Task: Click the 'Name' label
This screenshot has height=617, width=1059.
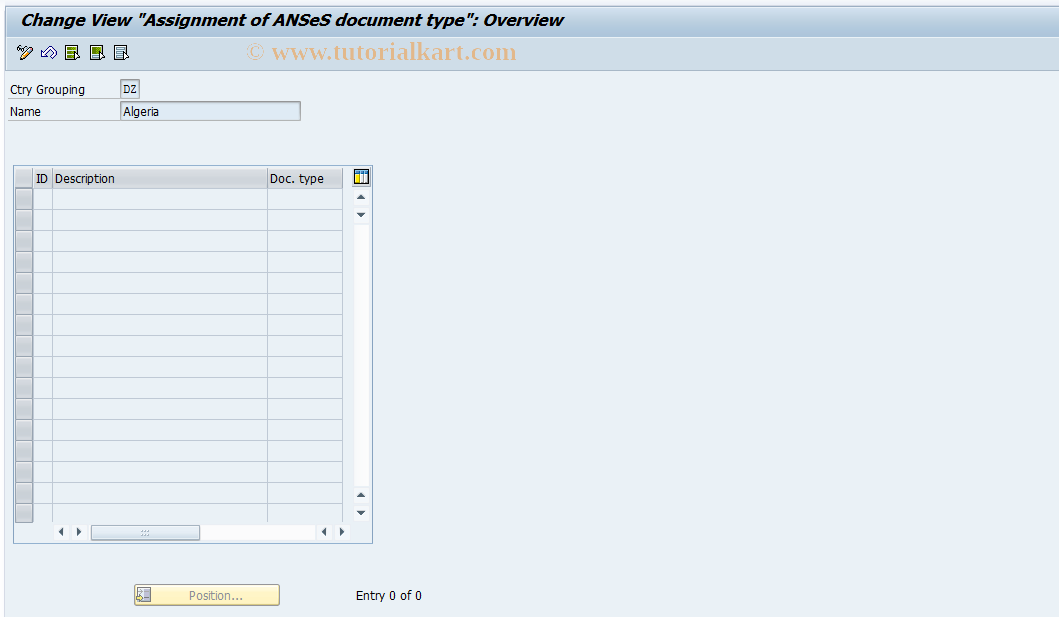Action: coord(25,111)
